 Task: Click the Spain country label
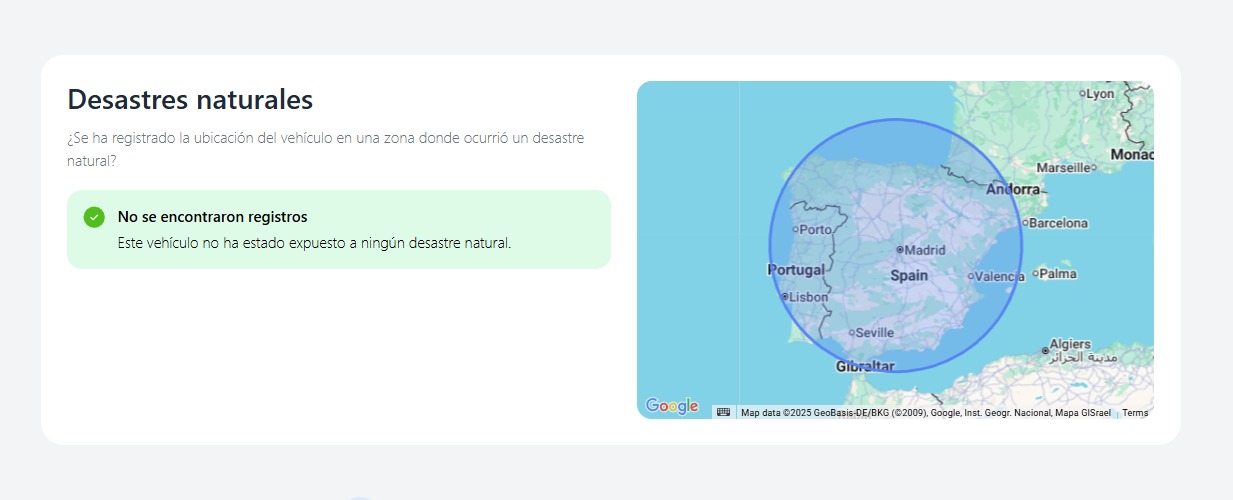[x=909, y=275]
